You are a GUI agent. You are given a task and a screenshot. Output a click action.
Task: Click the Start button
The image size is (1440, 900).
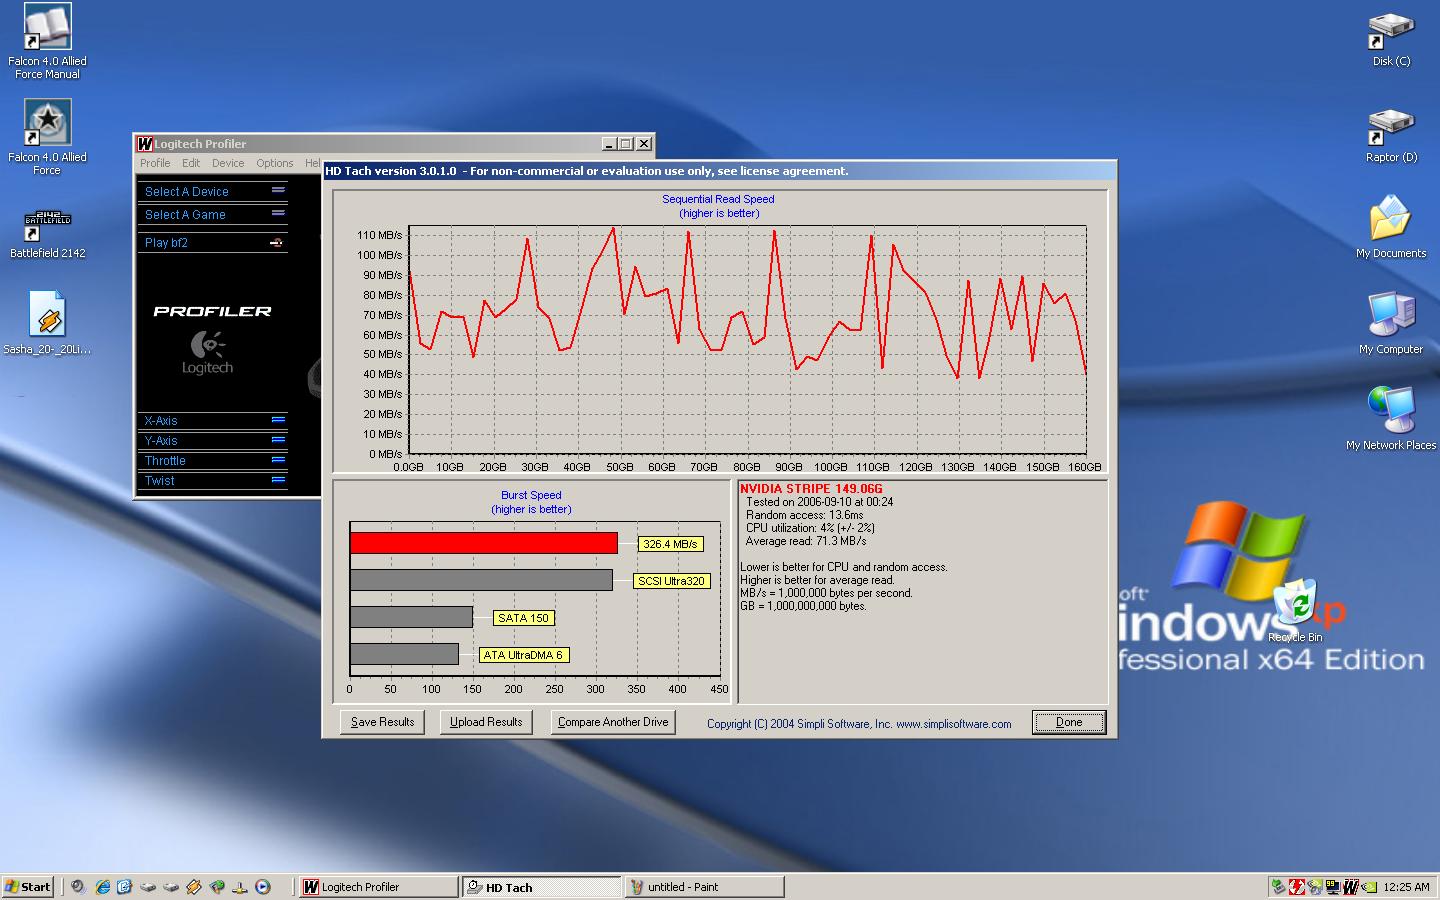tap(28, 886)
